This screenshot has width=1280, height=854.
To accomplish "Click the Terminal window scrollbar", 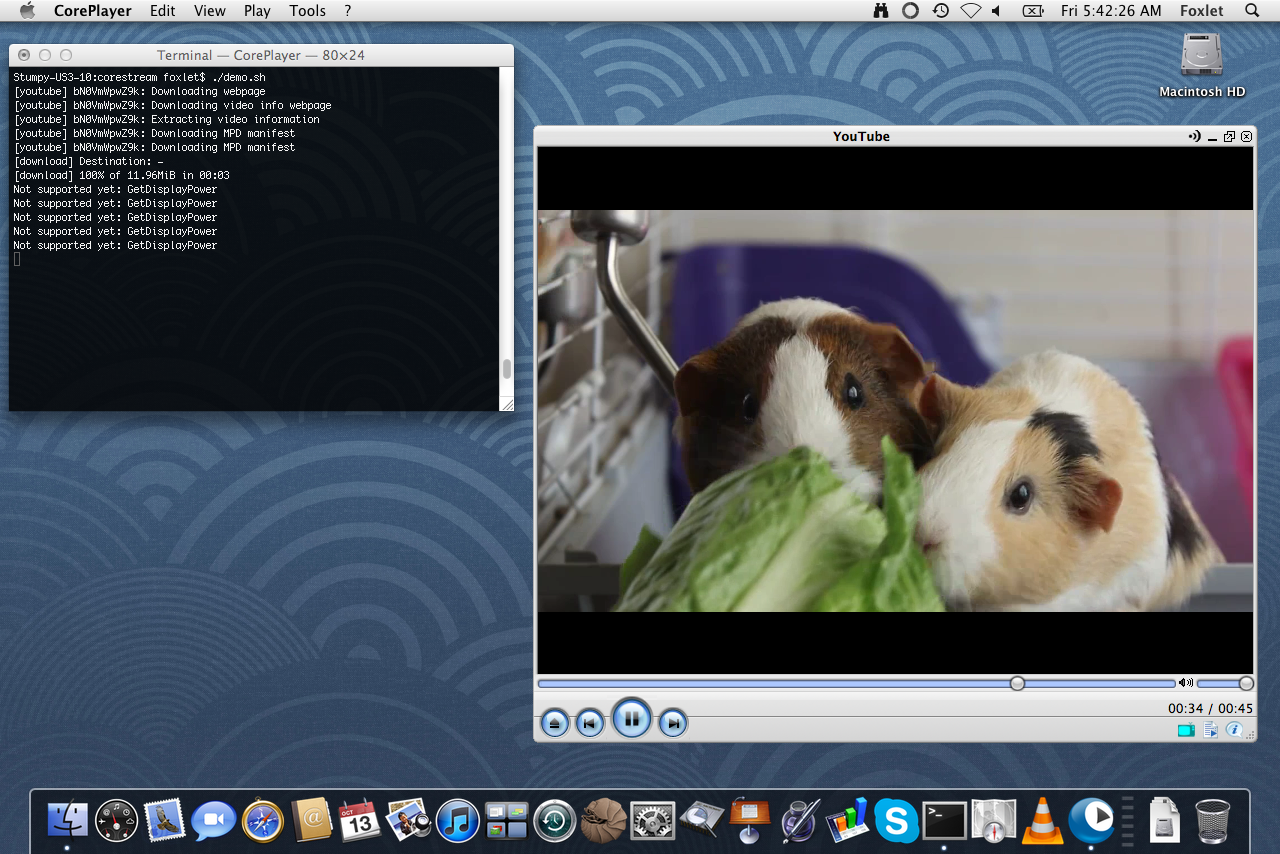I will (506, 369).
